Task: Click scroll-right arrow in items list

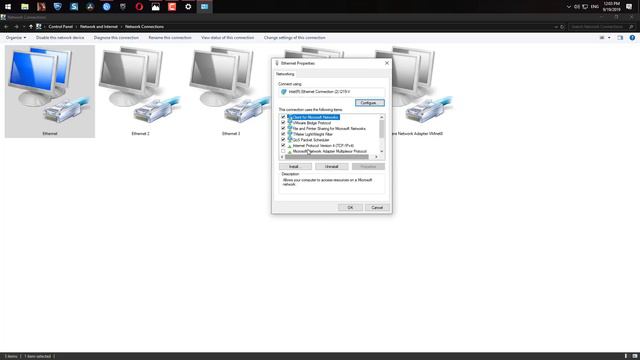Action: click(376, 157)
